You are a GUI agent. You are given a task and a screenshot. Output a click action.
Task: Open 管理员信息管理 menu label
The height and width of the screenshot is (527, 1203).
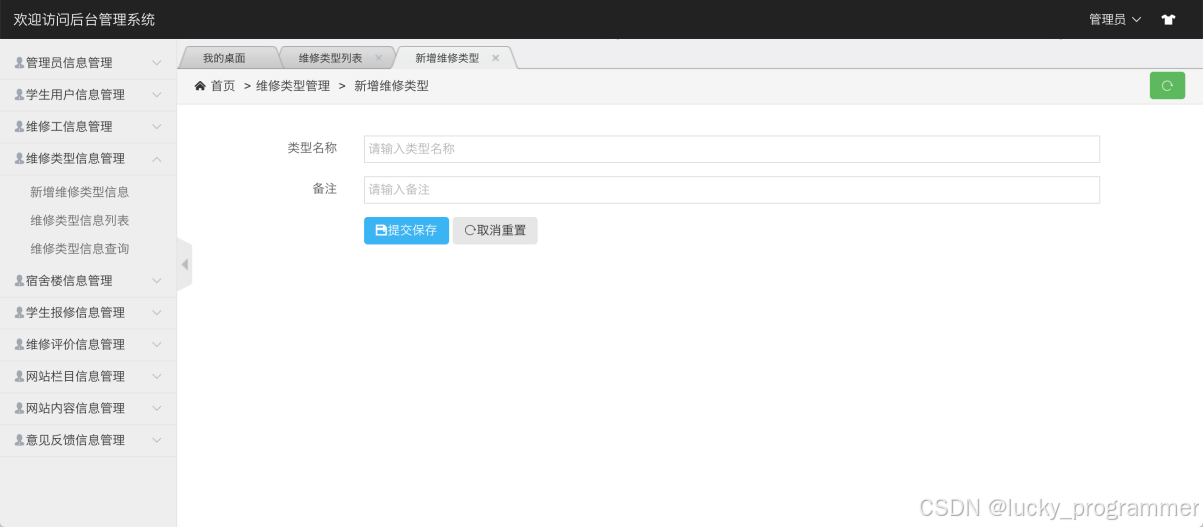[69, 62]
